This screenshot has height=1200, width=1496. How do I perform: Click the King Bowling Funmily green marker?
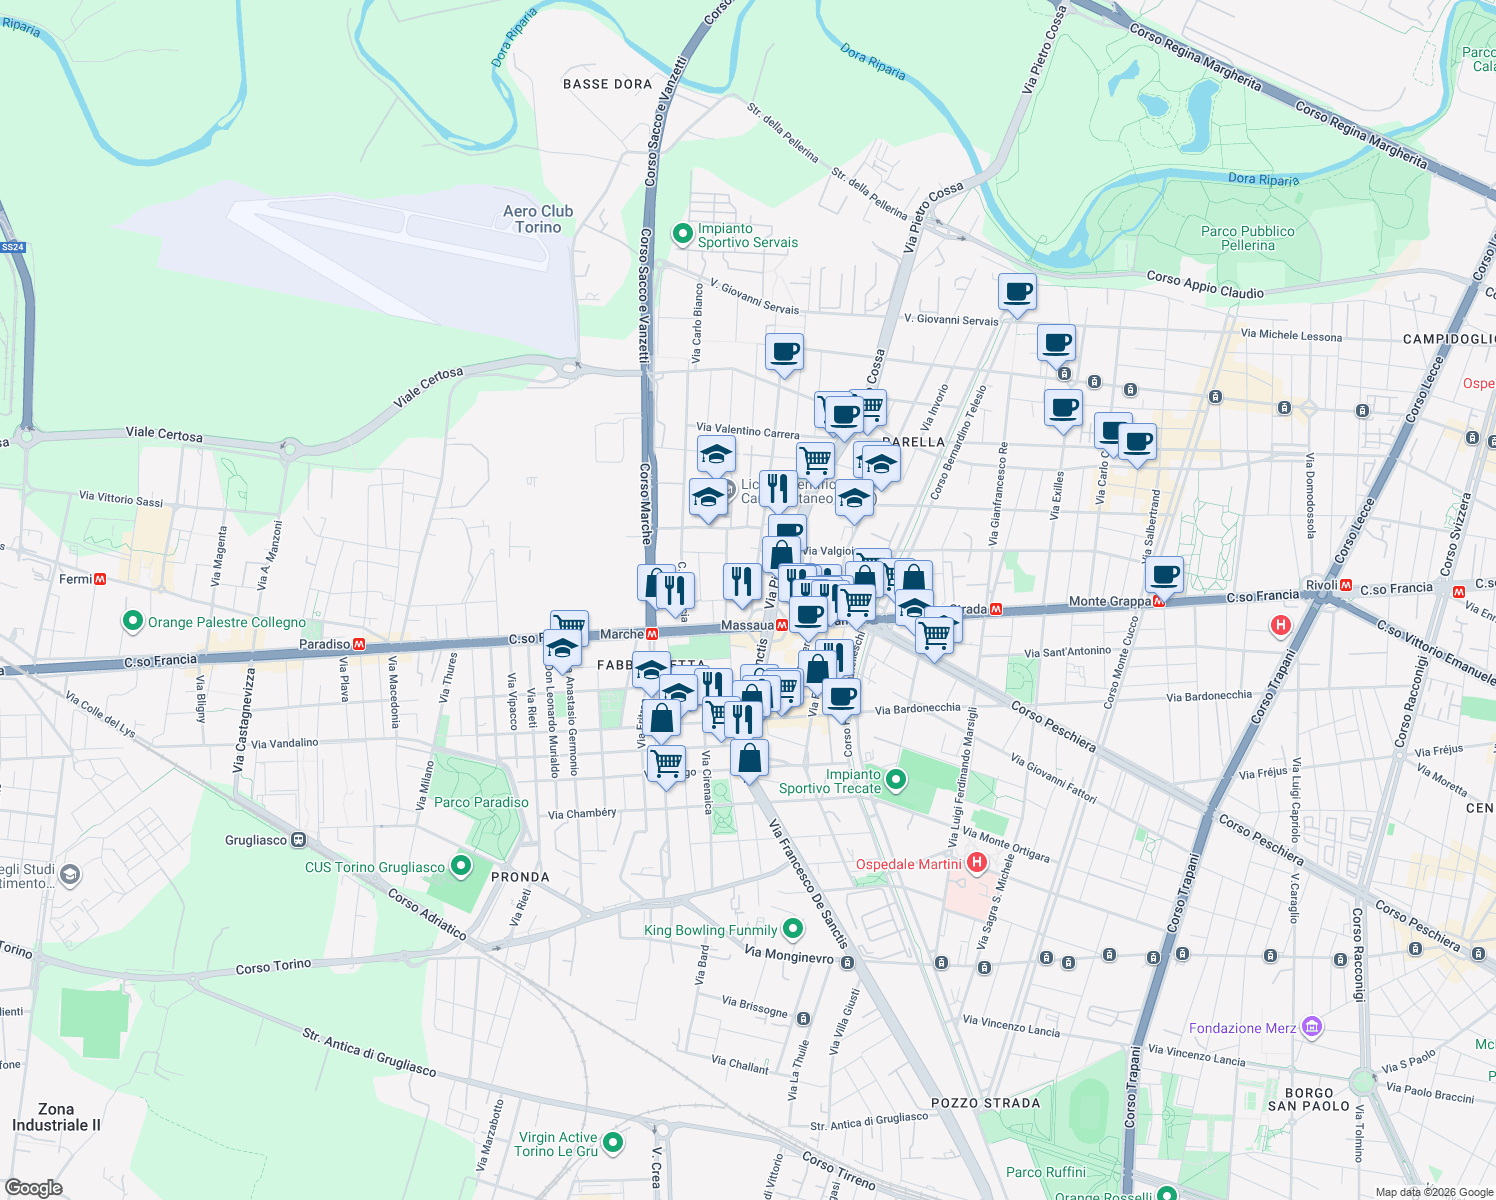click(792, 929)
